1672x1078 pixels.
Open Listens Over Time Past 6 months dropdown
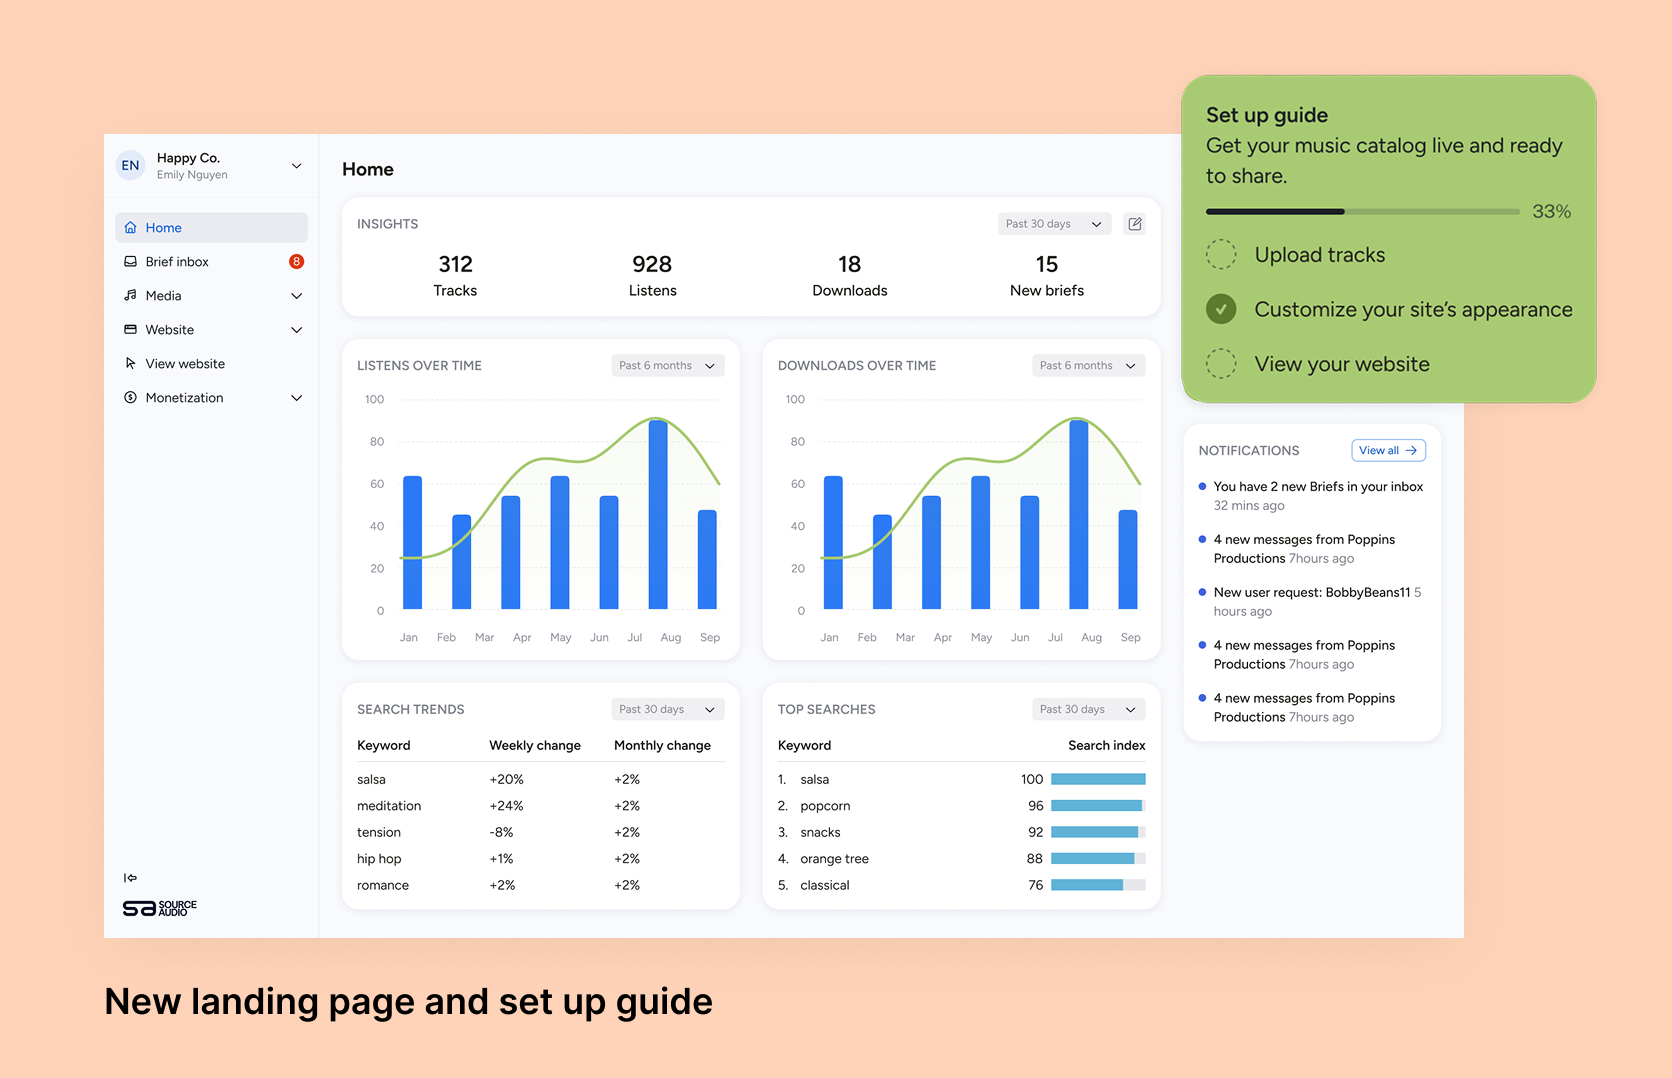point(667,366)
